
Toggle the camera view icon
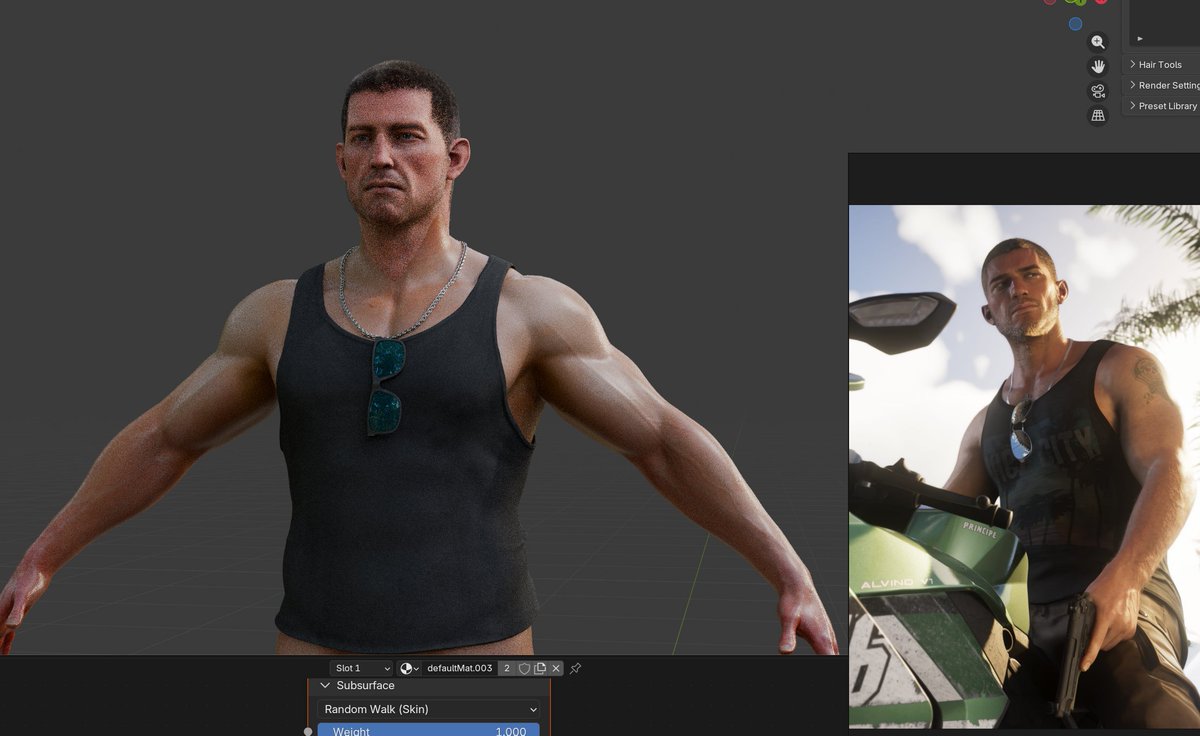1098,91
